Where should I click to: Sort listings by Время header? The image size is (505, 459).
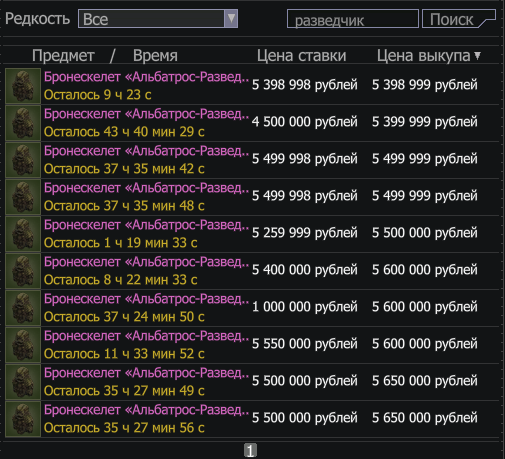[x=155, y=55]
